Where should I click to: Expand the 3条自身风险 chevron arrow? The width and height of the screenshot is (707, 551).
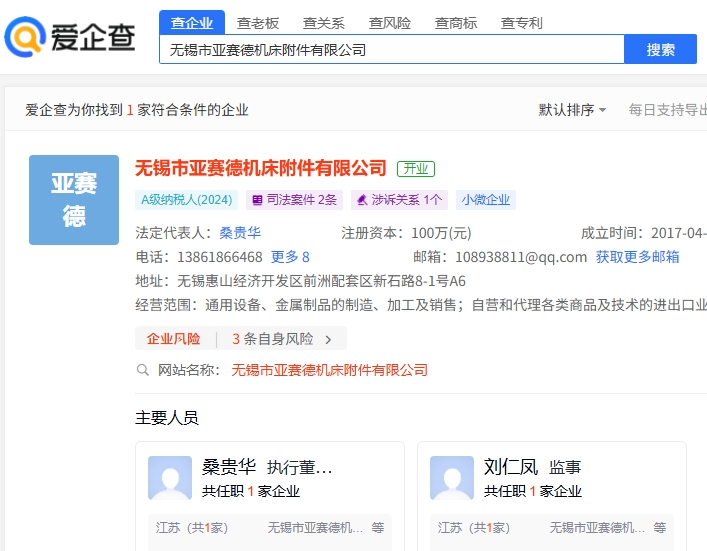point(328,339)
